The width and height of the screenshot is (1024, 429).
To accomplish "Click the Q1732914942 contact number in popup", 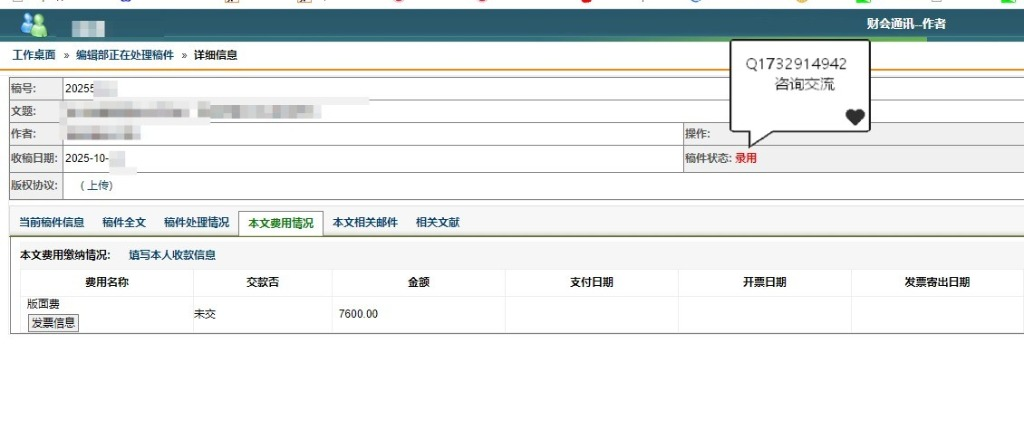I will (x=796, y=64).
